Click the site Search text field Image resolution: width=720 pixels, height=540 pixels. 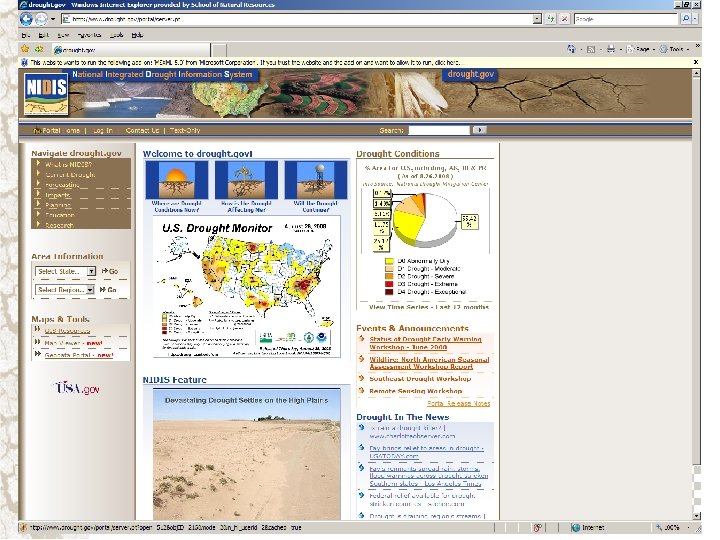pyautogui.click(x=439, y=130)
